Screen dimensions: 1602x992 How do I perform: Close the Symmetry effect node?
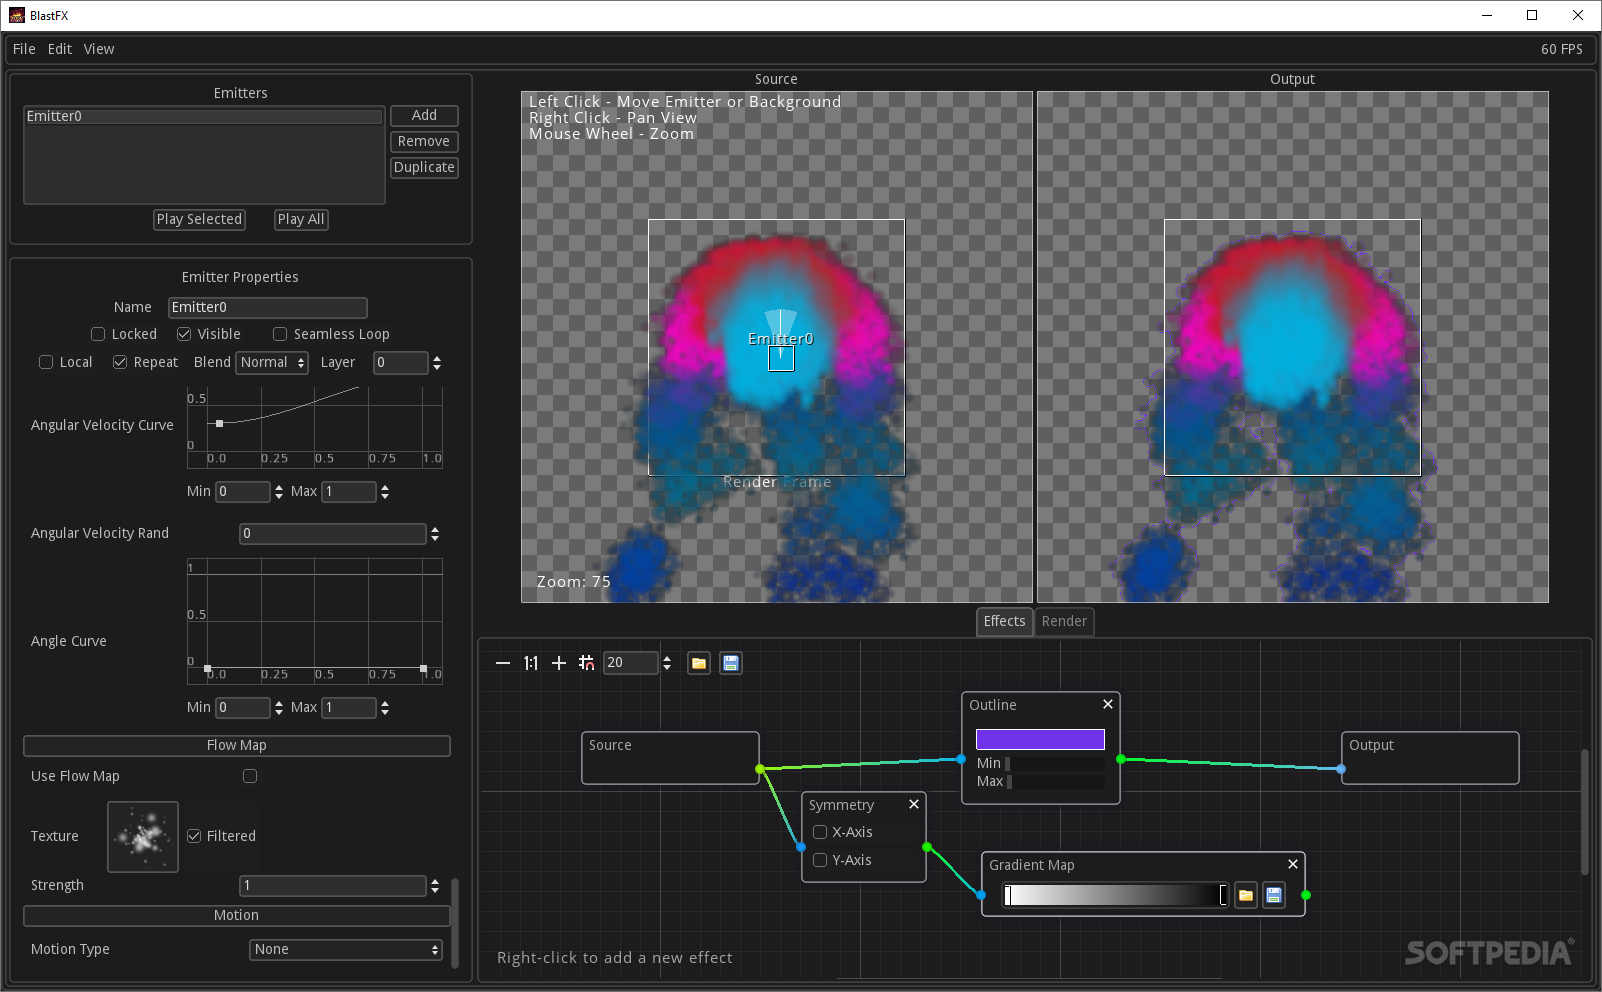pyautogui.click(x=914, y=804)
